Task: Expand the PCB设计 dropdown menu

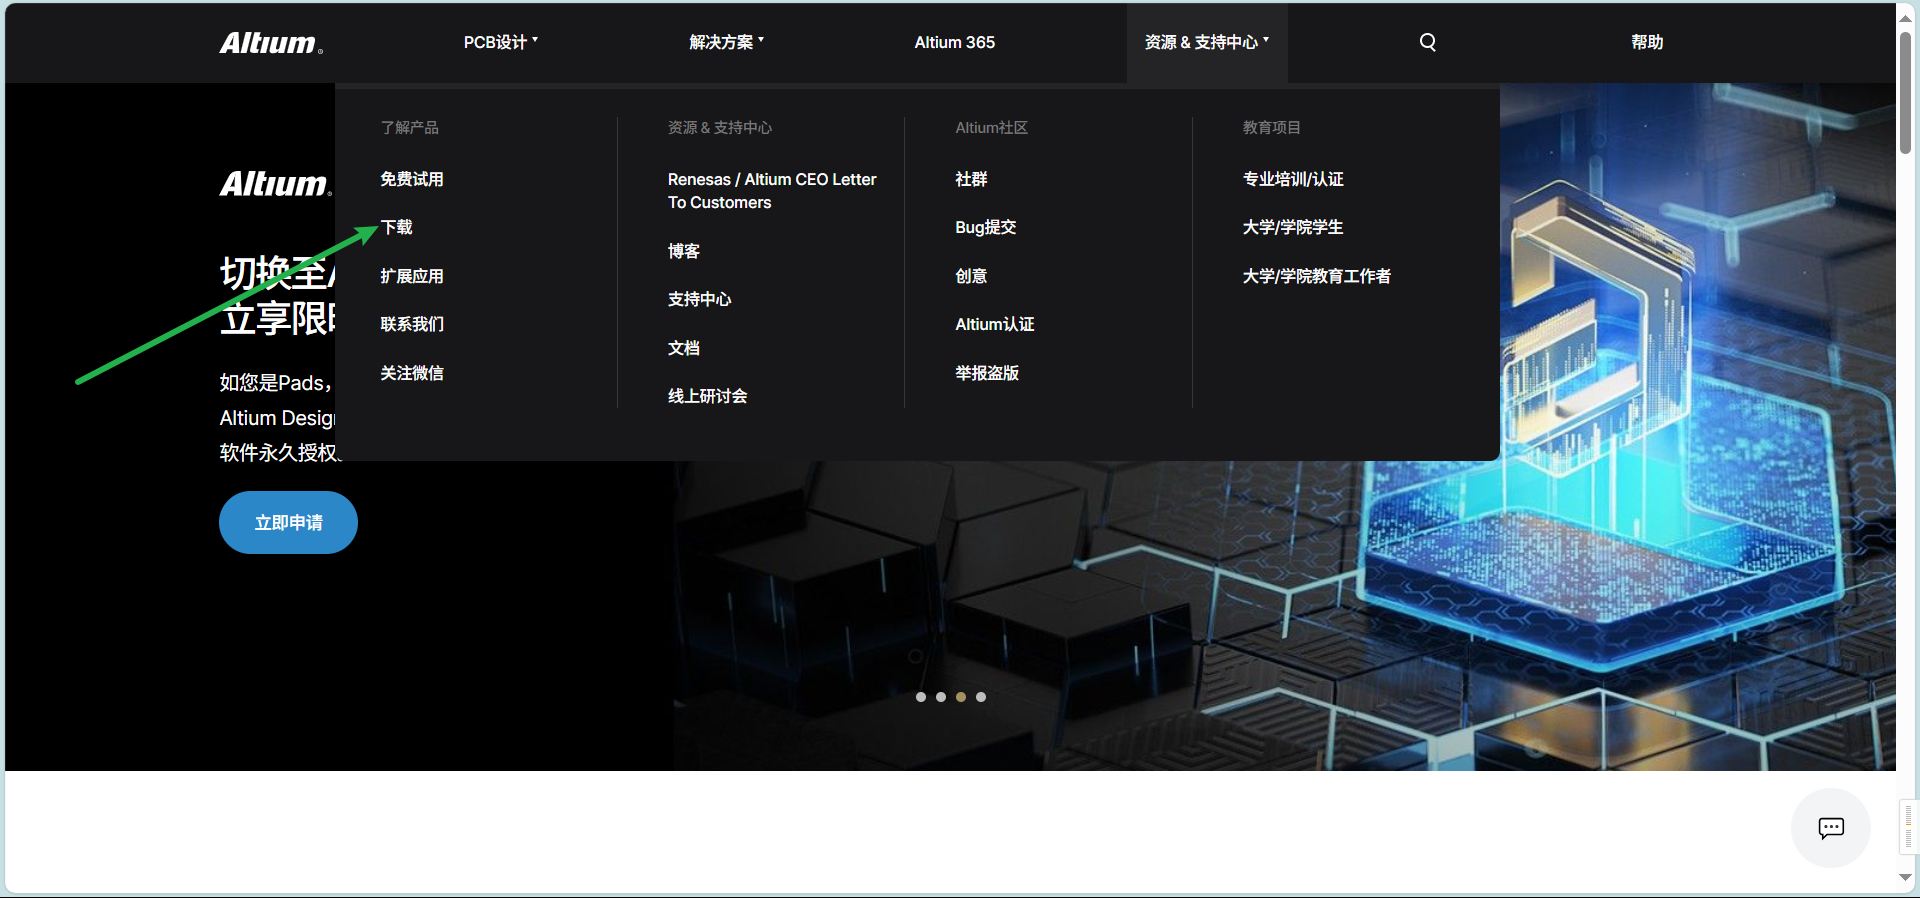Action: (501, 42)
